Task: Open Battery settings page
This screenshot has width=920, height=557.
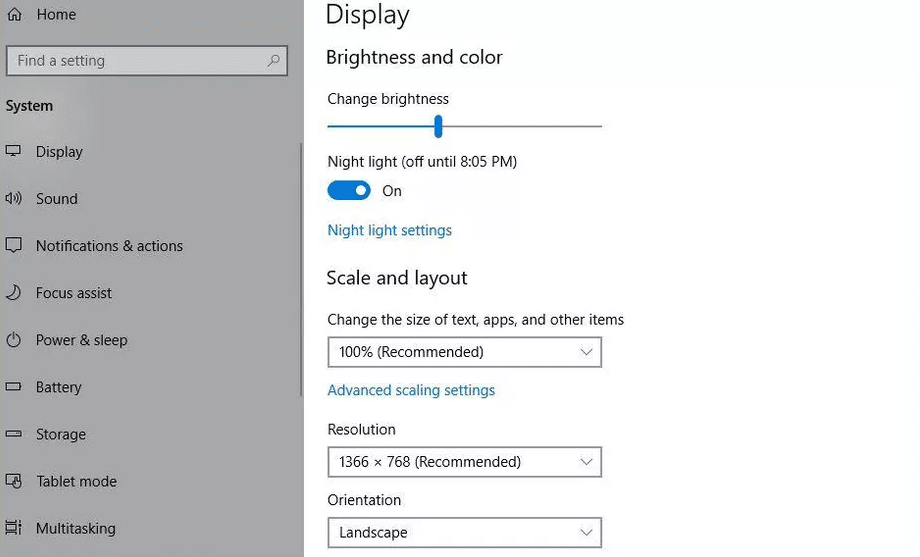Action: [59, 387]
